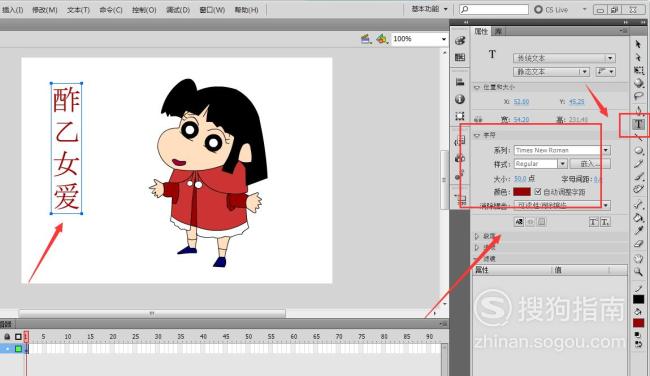This screenshot has width=650, height=376.
Task: Click the 嵌入 embed font button
Action: pos(590,164)
